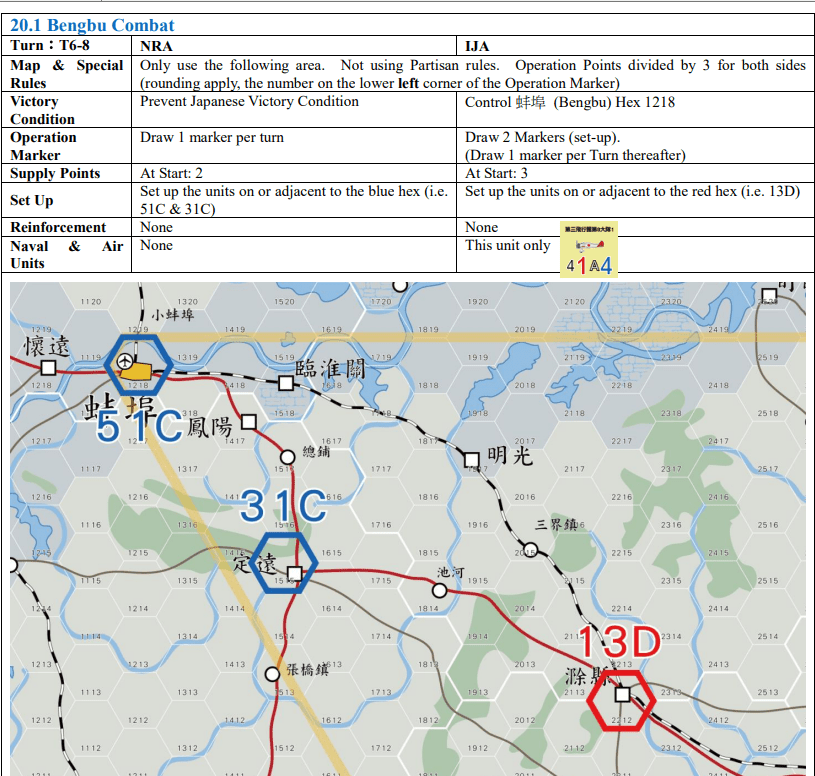This screenshot has width=815, height=776.
Task: Click the circle village marker for 三界鎮
Action: (x=531, y=549)
